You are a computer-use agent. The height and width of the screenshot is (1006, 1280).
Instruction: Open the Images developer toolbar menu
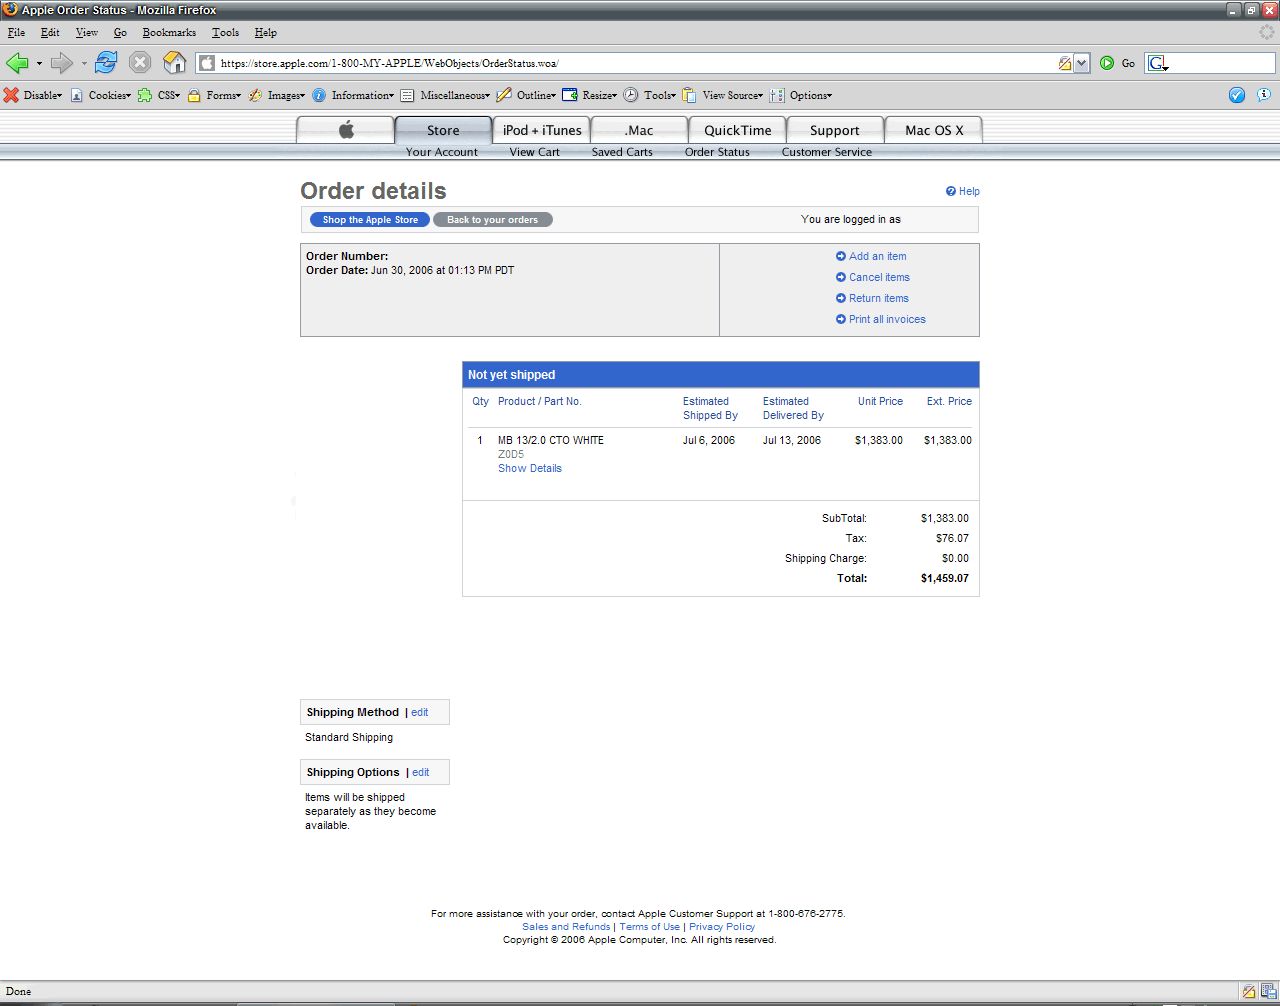coord(277,95)
